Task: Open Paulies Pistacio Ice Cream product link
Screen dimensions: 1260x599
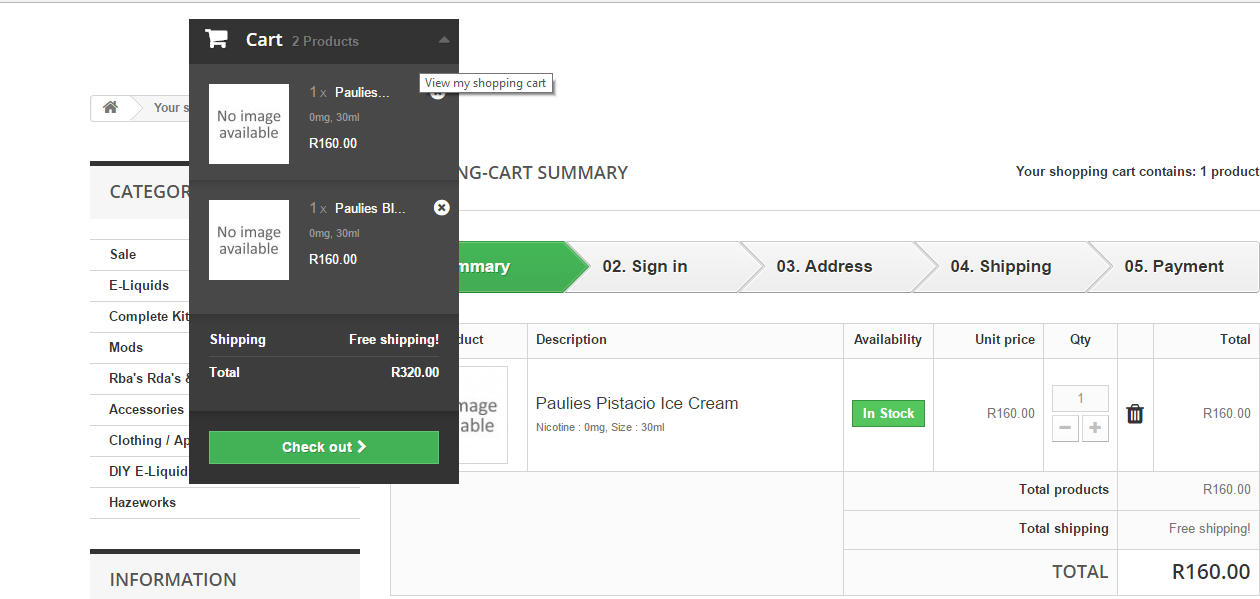Action: 637,404
